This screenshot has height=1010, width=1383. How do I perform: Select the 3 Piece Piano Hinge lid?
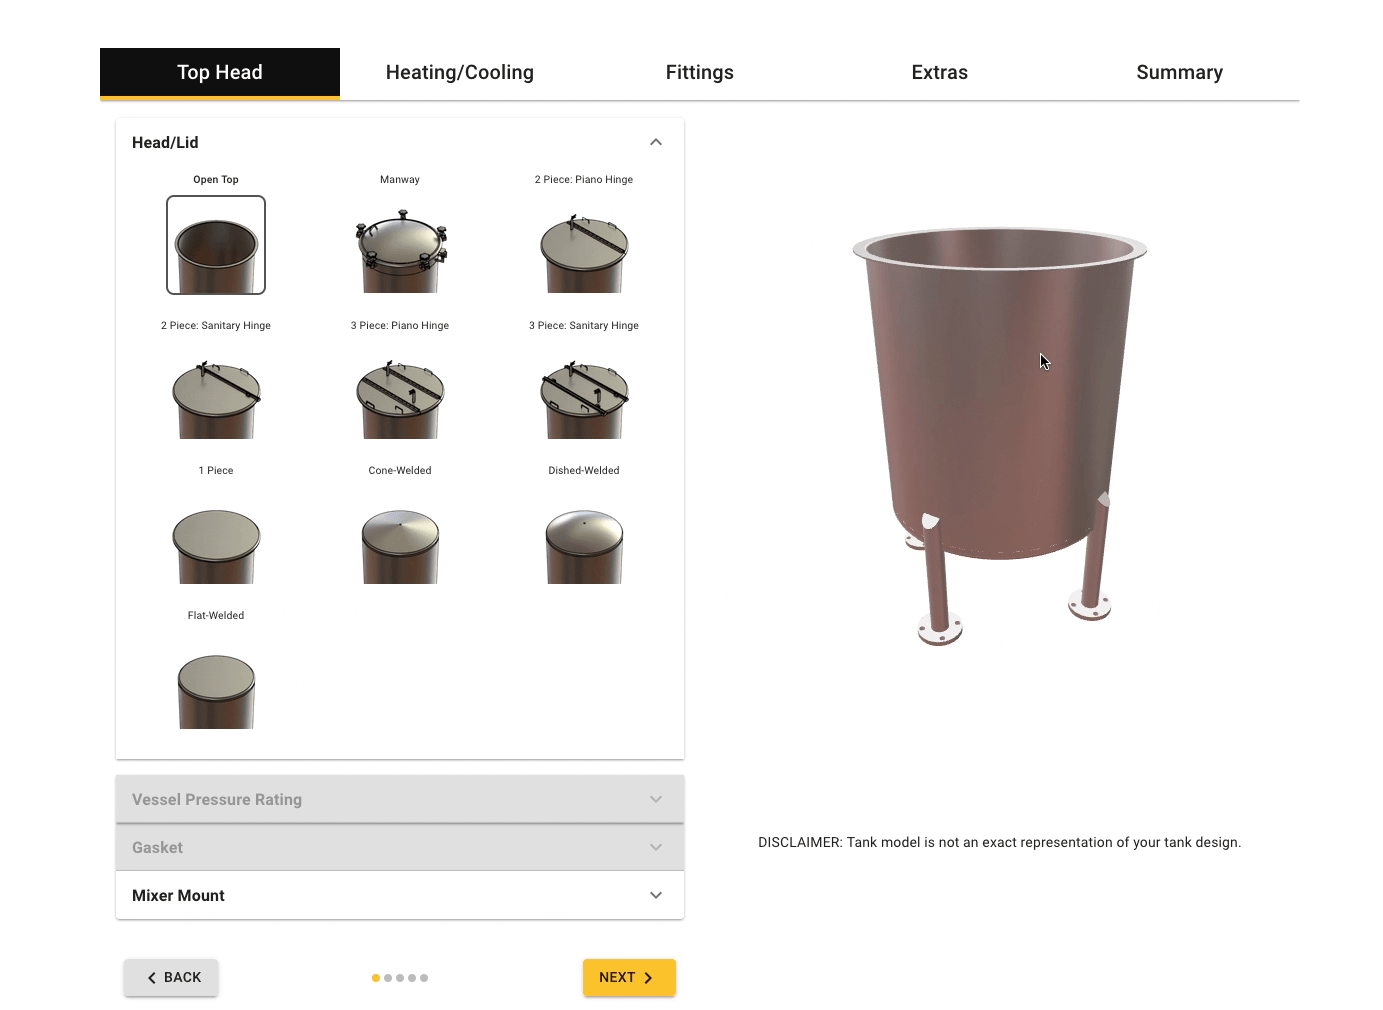pyautogui.click(x=400, y=397)
